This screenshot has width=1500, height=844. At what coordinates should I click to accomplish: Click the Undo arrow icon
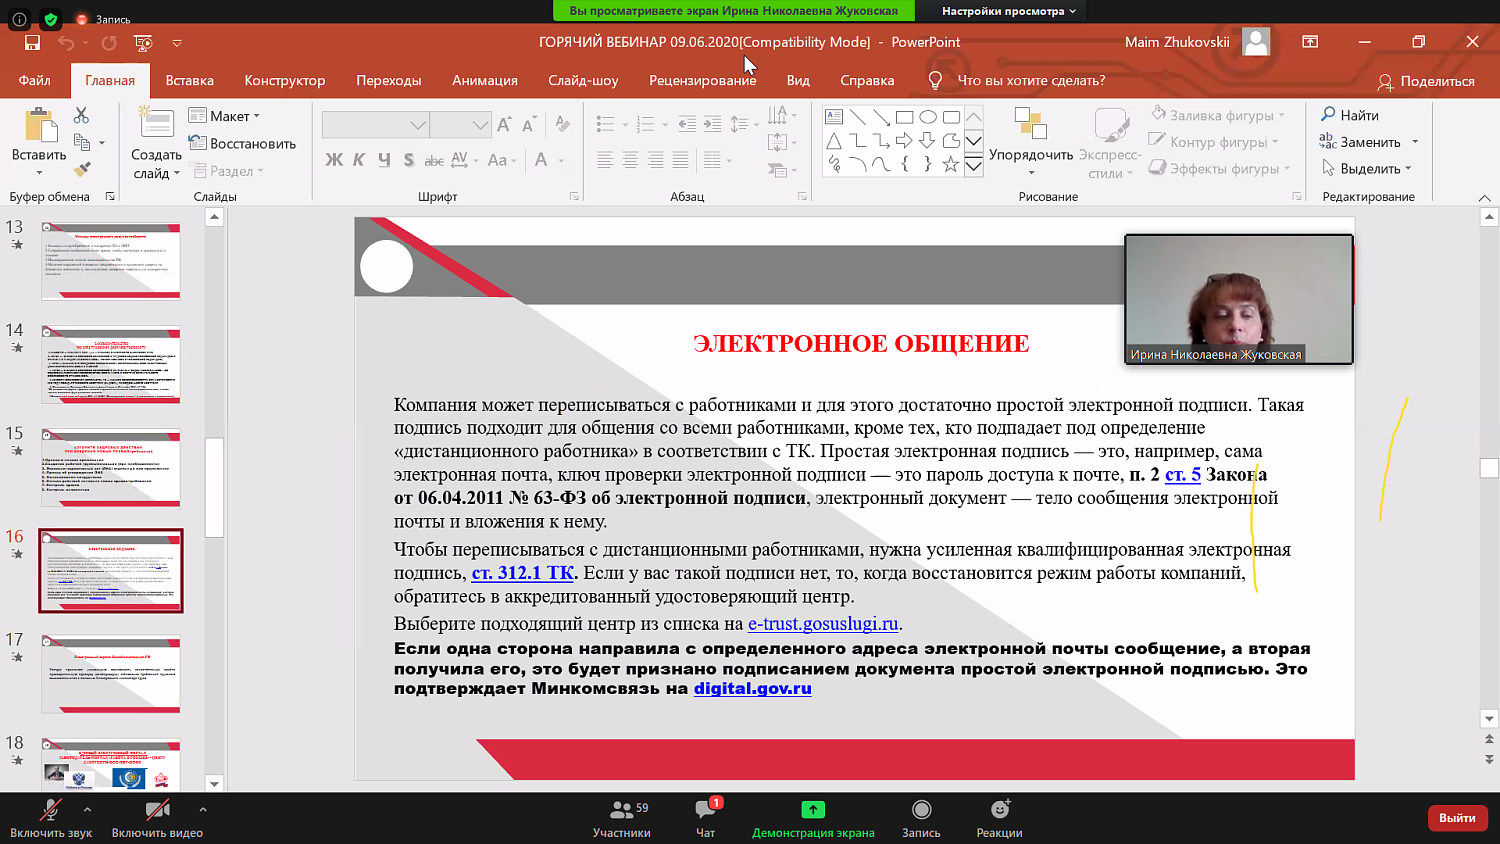(x=66, y=42)
